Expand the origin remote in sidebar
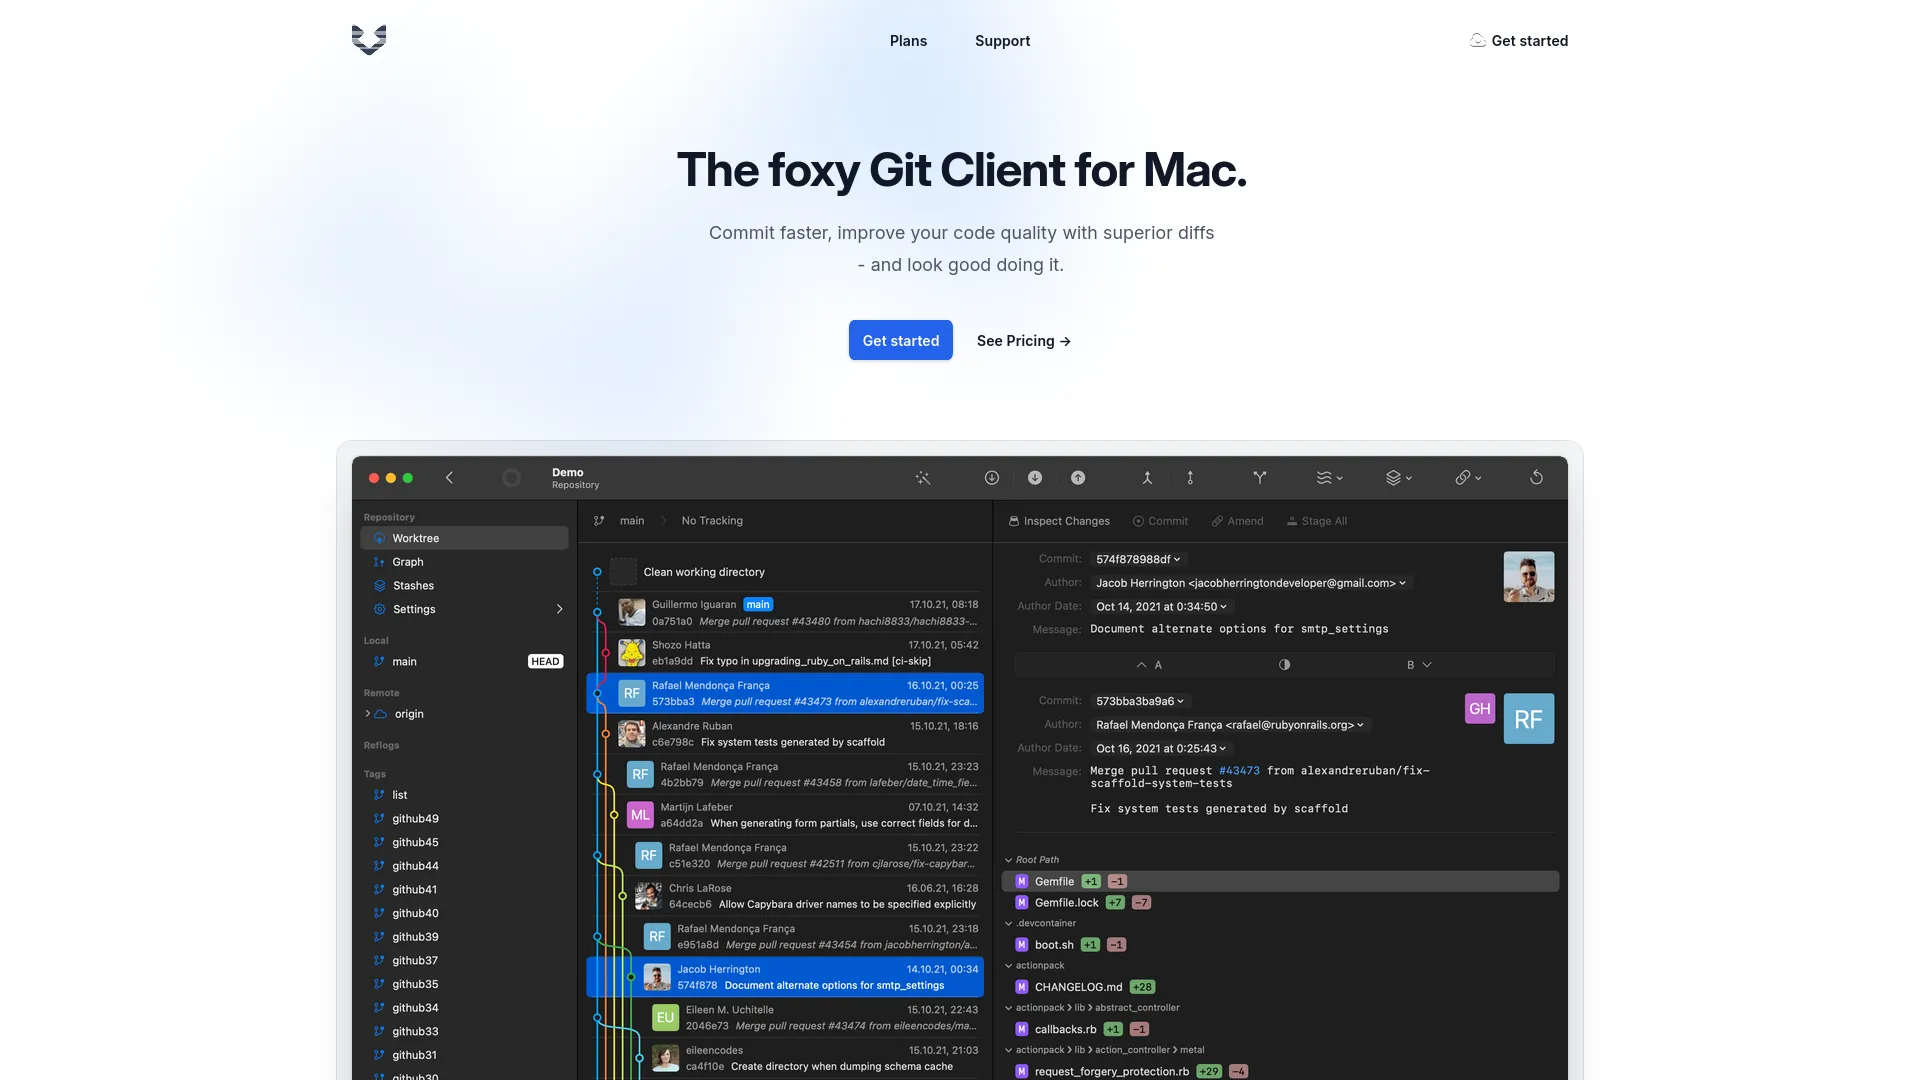1920x1080 pixels. click(x=367, y=714)
